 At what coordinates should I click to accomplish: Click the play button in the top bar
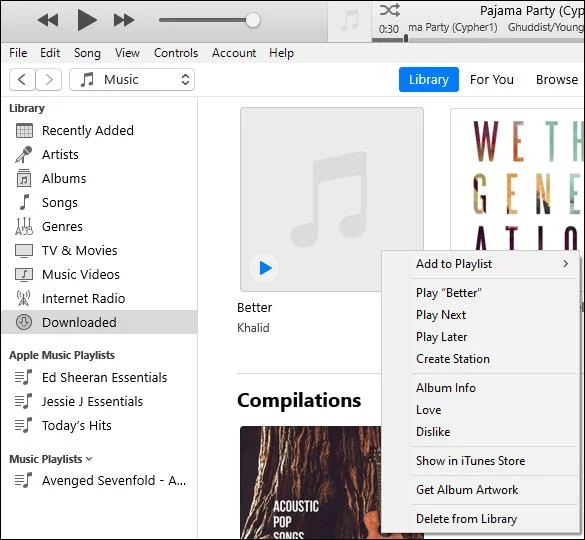pos(87,20)
